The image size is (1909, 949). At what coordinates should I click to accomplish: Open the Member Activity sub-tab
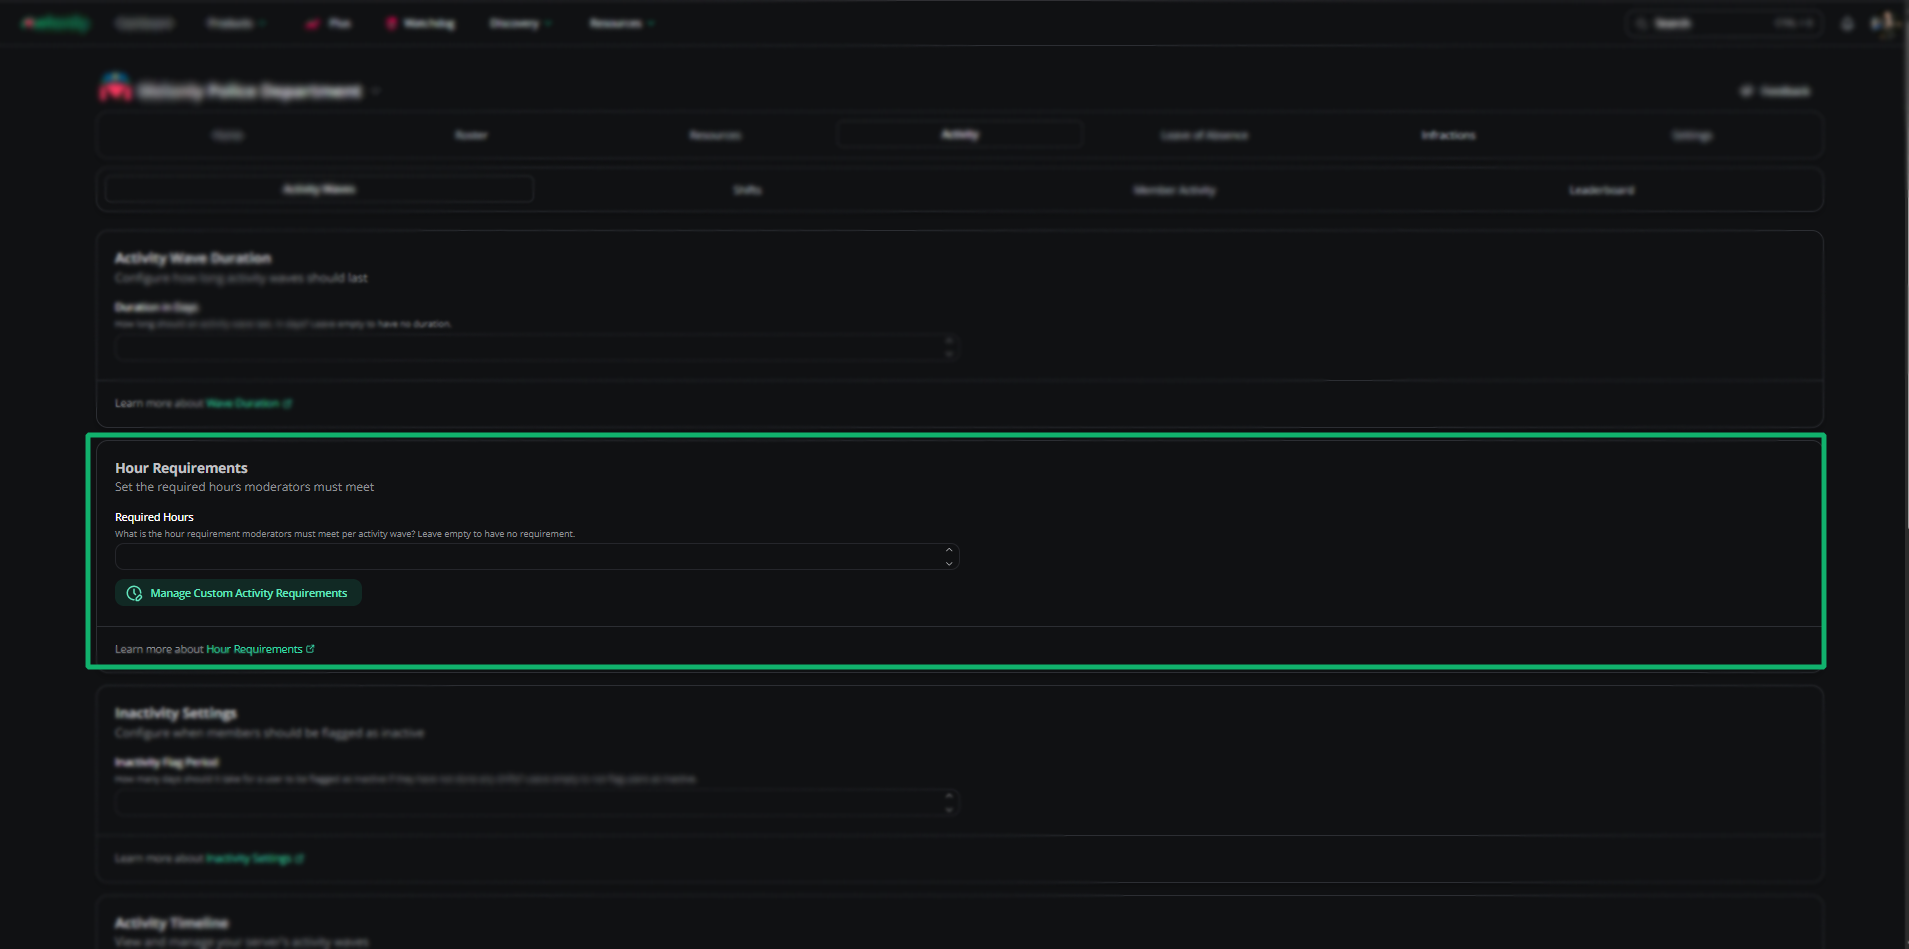tap(1174, 190)
